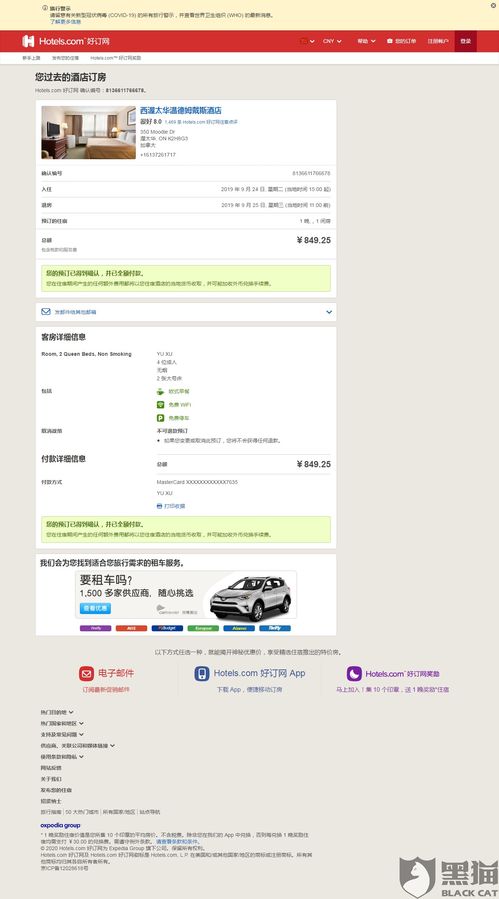Click the purple Rewards moon icon

pyautogui.click(x=354, y=674)
